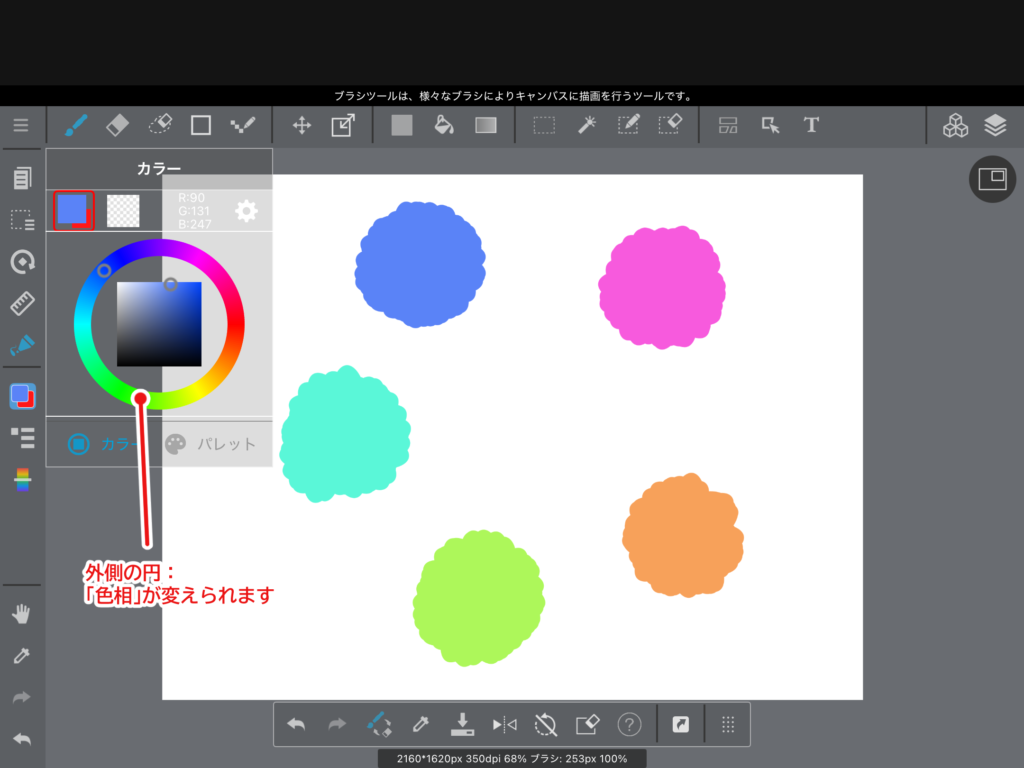Choose the Bucket fill tool
This screenshot has height=768, width=1024.
pyautogui.click(x=444, y=125)
